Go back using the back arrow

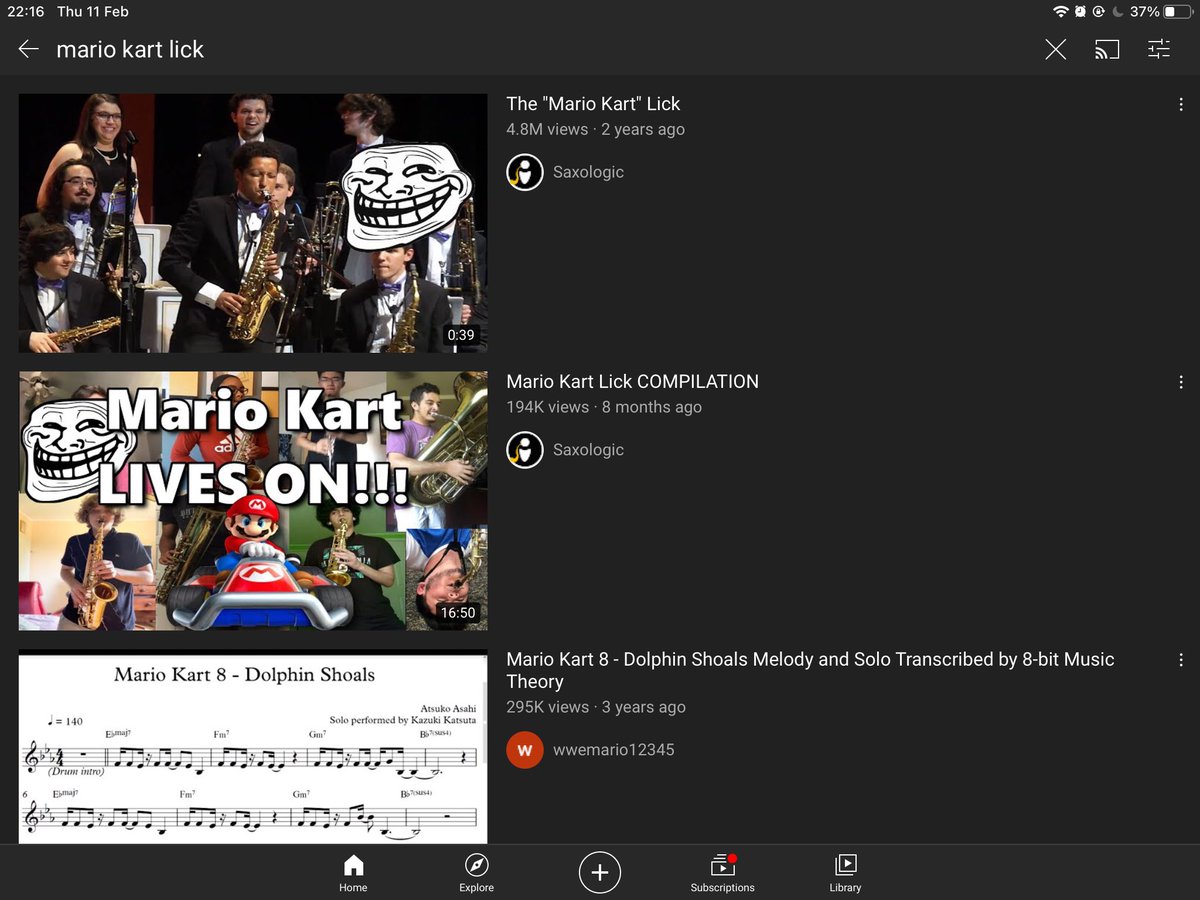pyautogui.click(x=28, y=49)
